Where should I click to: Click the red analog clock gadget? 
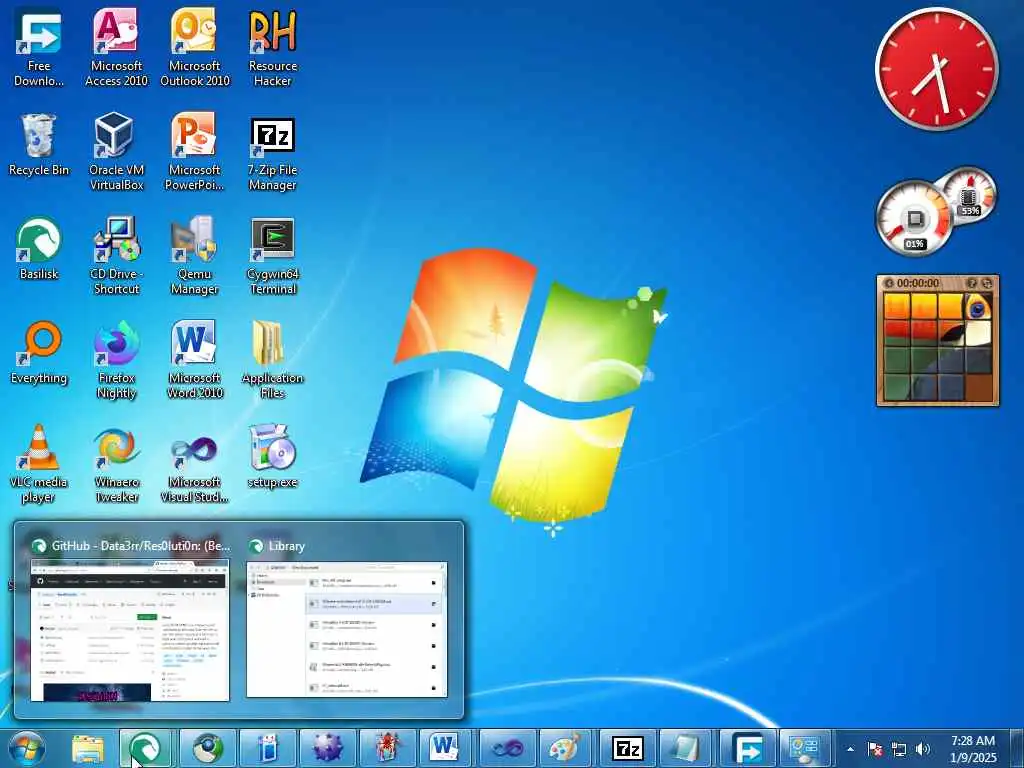pos(936,69)
